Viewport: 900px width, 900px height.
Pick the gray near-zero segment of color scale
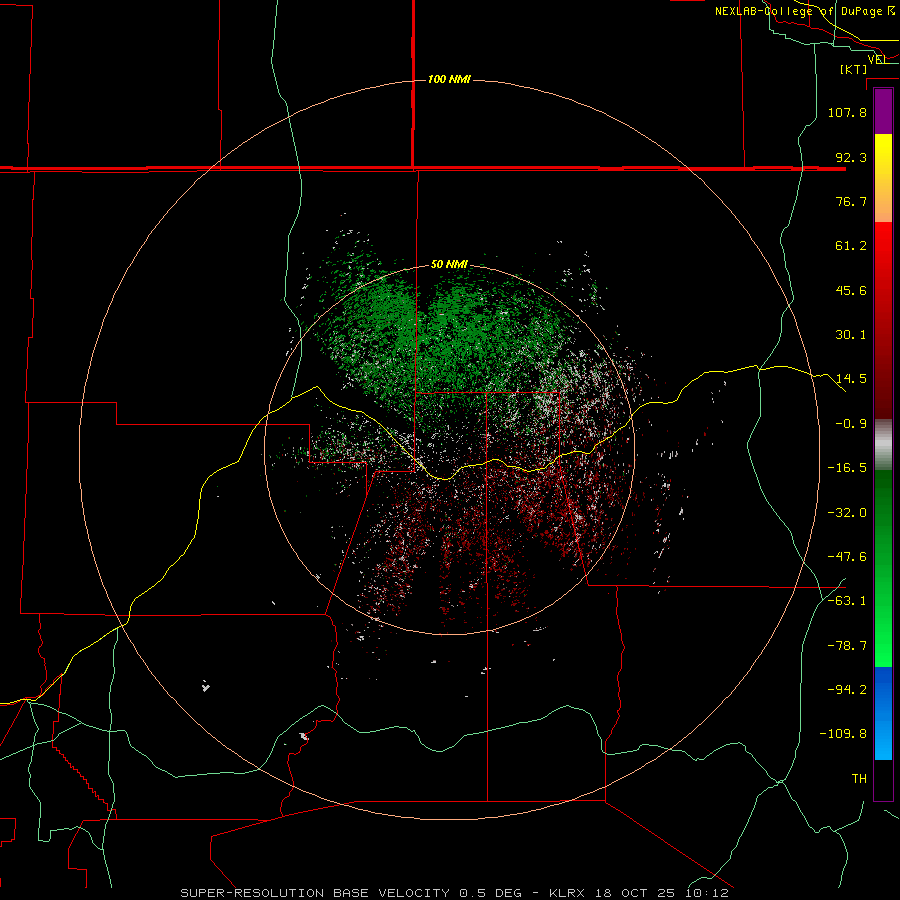click(883, 445)
